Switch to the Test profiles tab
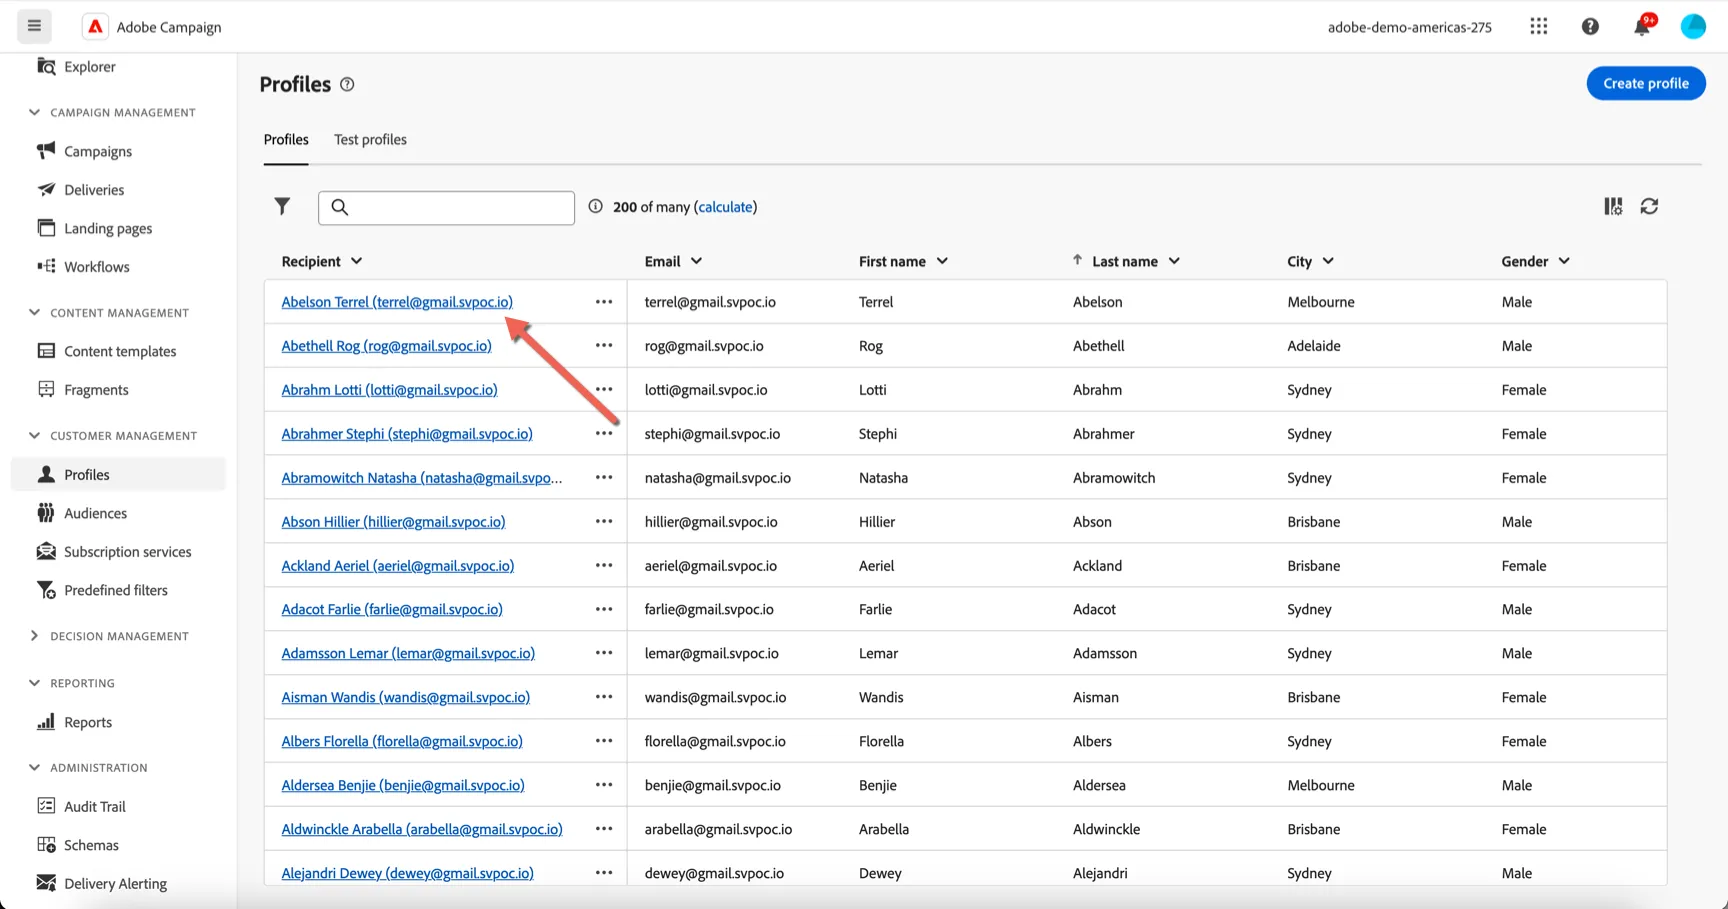Screen dimensions: 1728x909 (370, 140)
